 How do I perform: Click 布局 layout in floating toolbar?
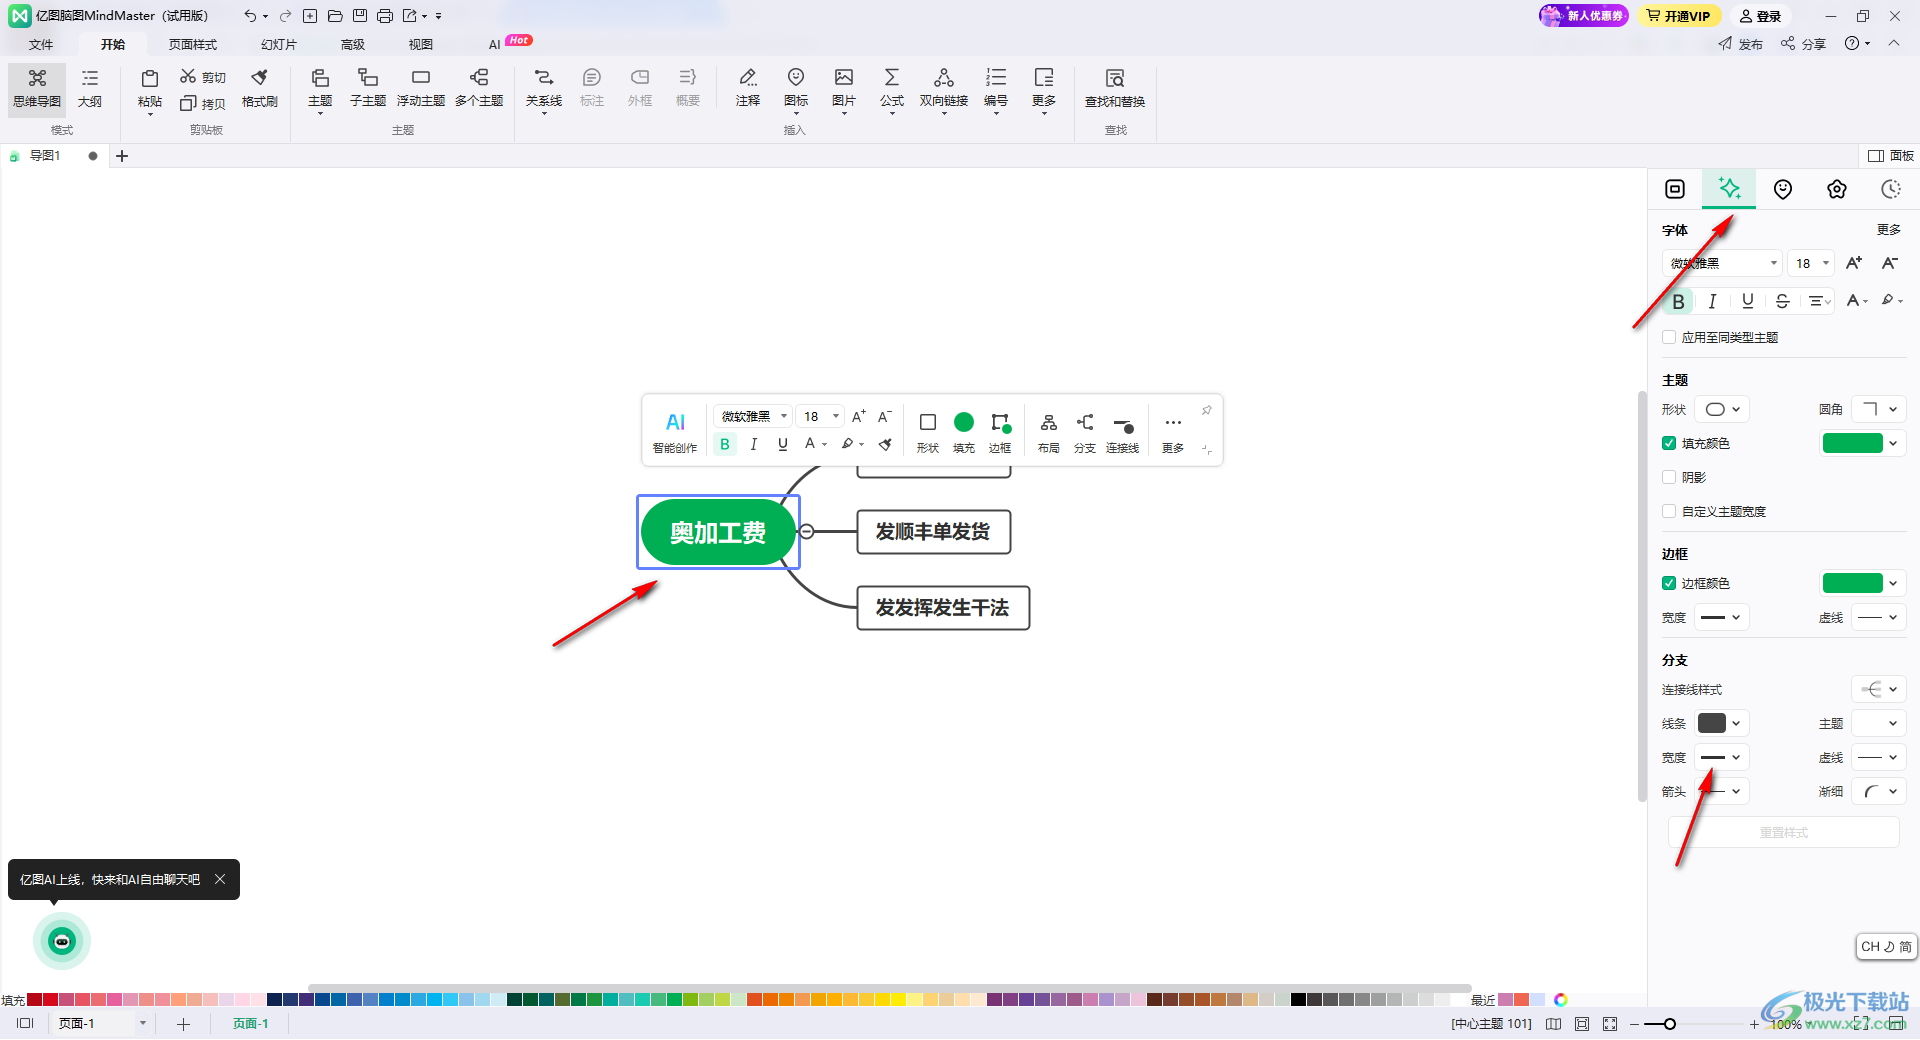click(x=1049, y=432)
